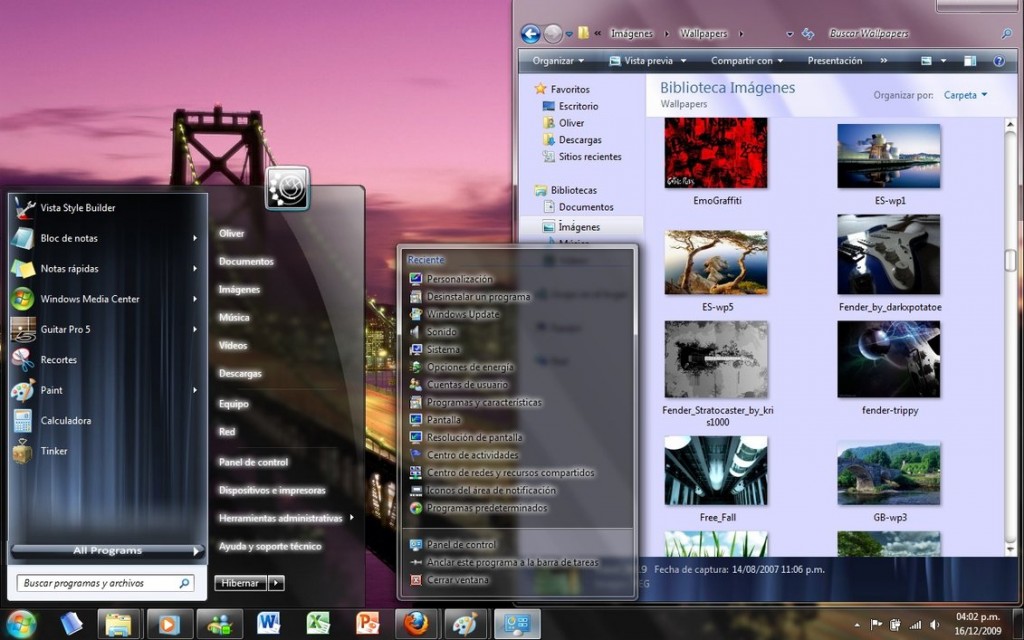Click the Explorer vertical scrollbar thumb
1024x640 pixels.
click(x=1010, y=259)
